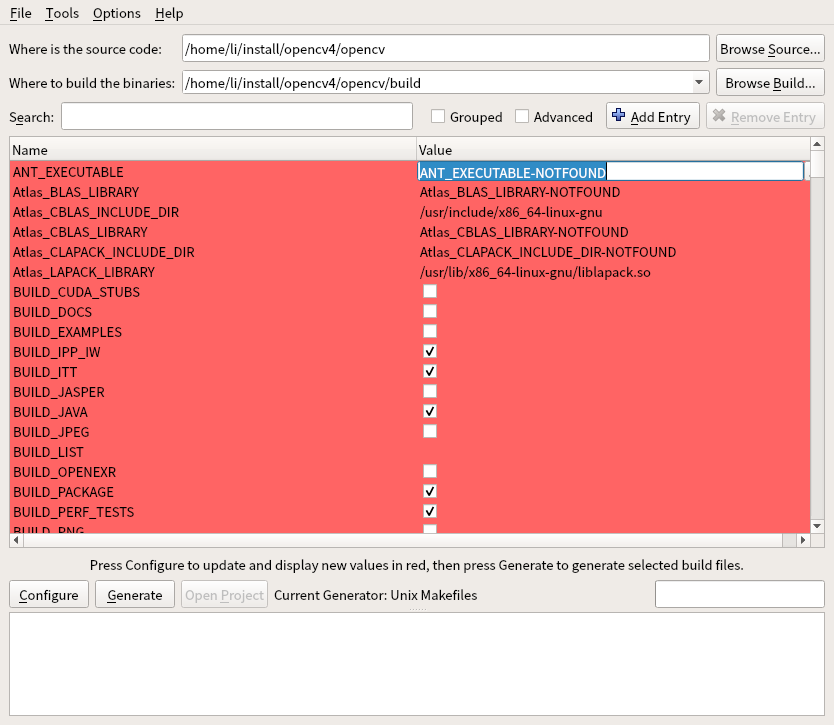The width and height of the screenshot is (834, 725).
Task: Select the Atlas_LAPACK_LIBRARY row
Action: pos(84,272)
